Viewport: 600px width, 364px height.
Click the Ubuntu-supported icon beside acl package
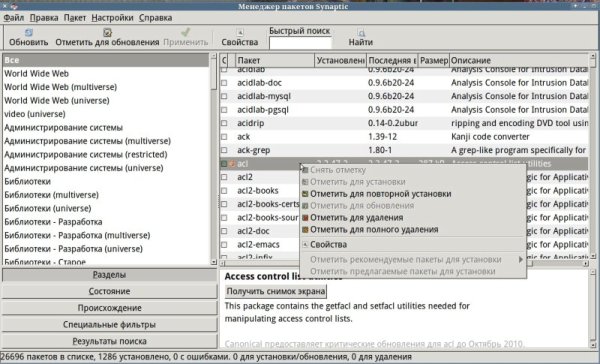(232, 164)
